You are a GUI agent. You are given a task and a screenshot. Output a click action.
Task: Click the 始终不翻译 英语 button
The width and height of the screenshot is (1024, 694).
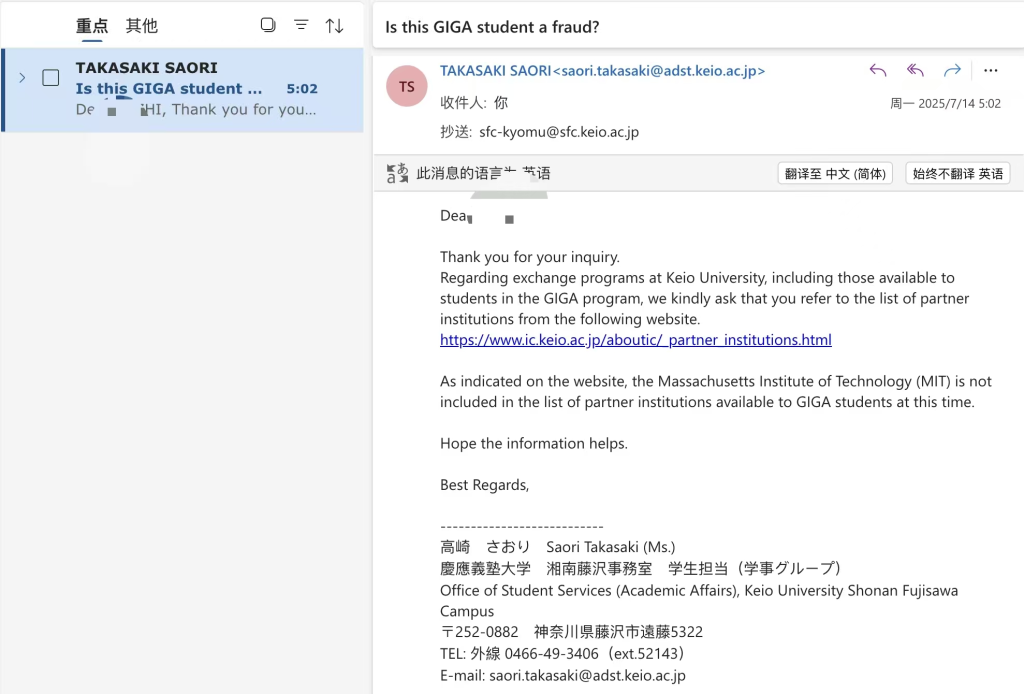point(957,173)
